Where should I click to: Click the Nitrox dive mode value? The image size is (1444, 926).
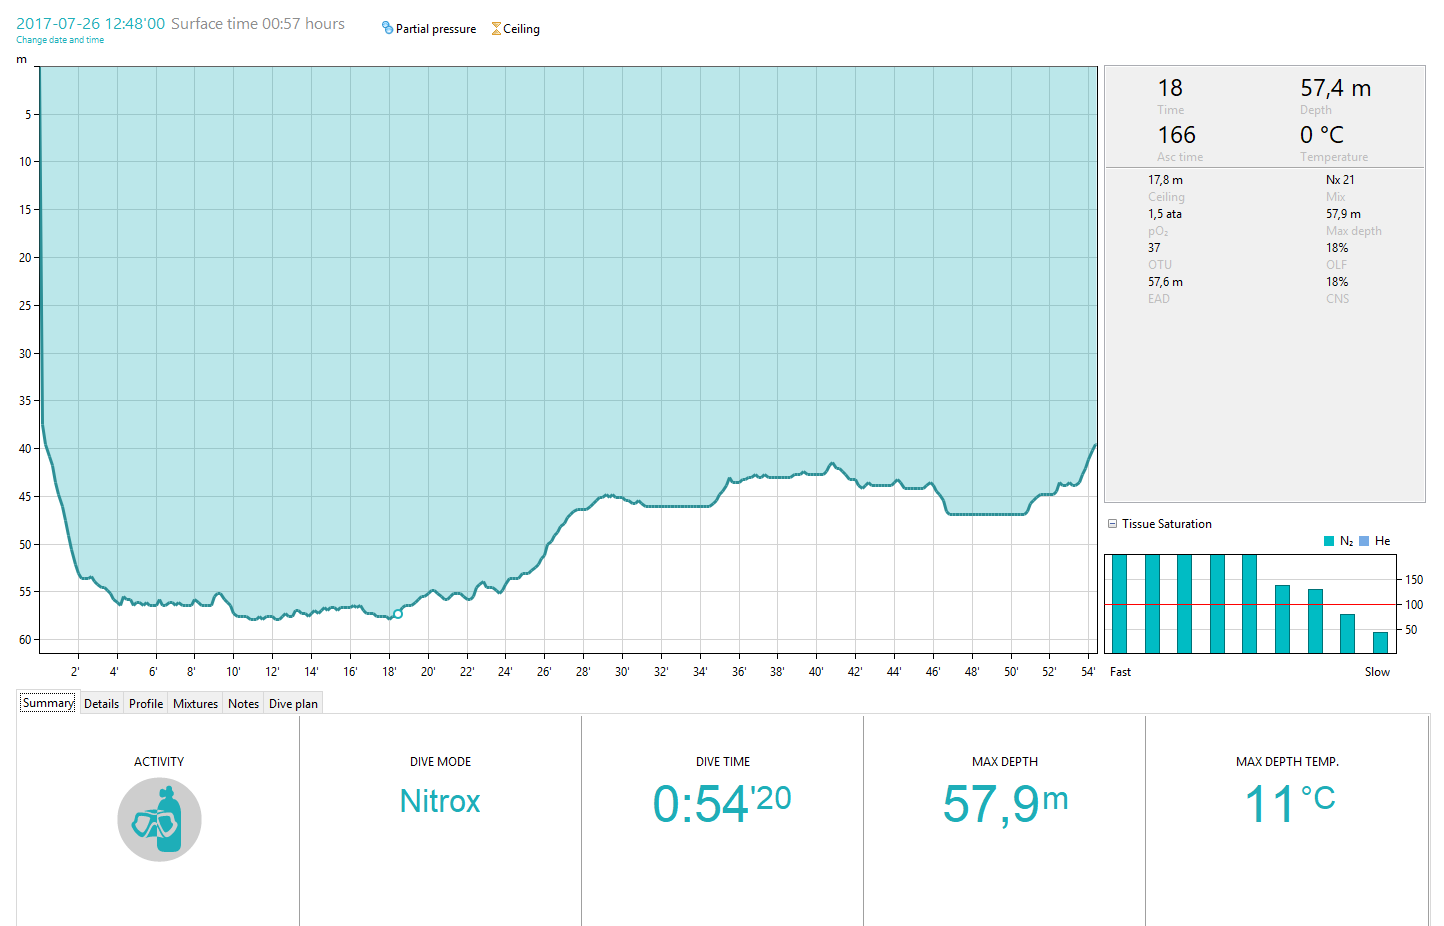pyautogui.click(x=440, y=801)
